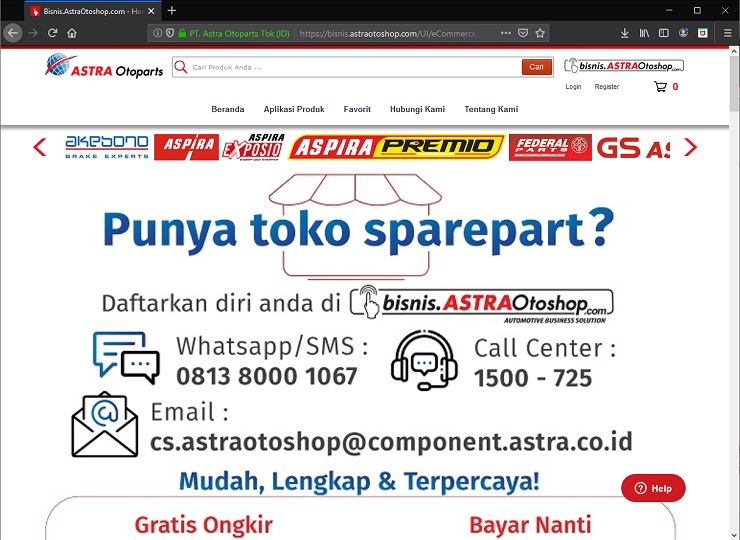Viewport: 740px width, 540px height.
Task: Open Favorit menu item
Action: coord(357,109)
